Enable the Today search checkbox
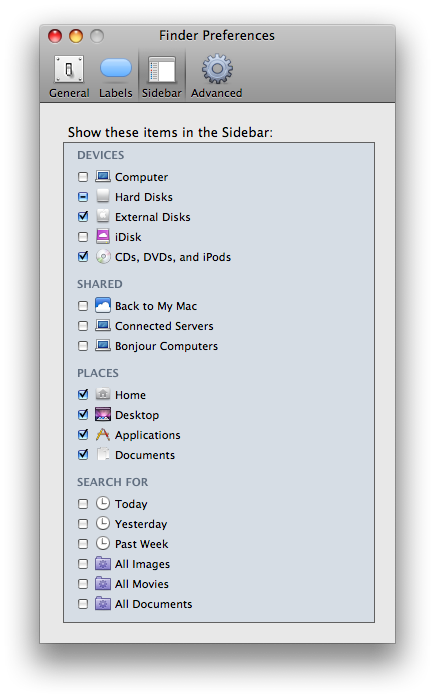 [83, 504]
